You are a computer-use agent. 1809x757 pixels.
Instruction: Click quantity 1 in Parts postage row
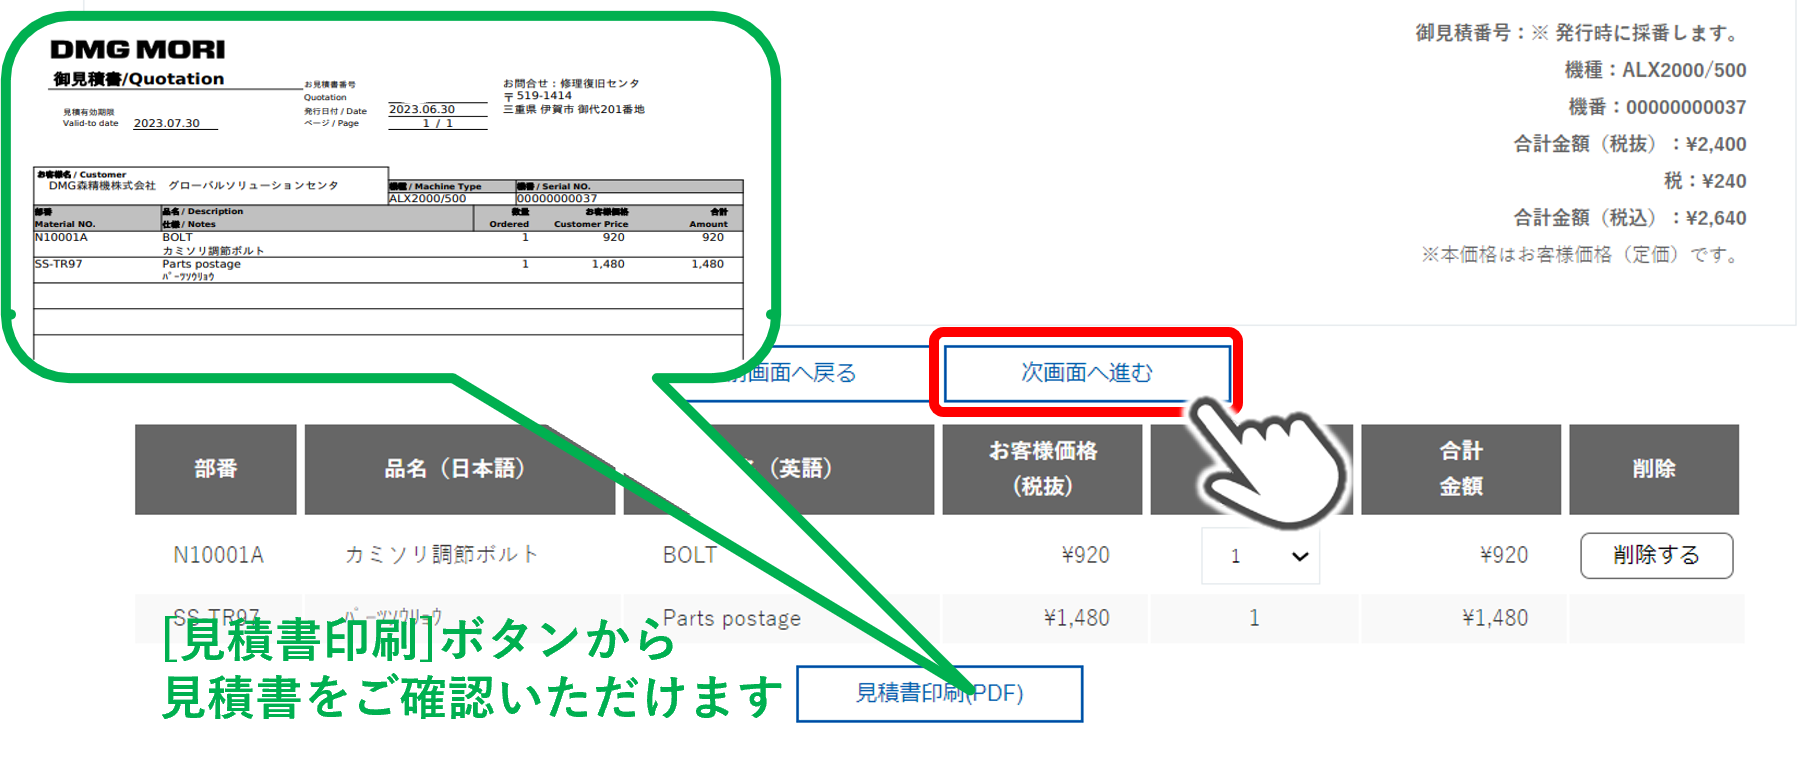[1254, 618]
